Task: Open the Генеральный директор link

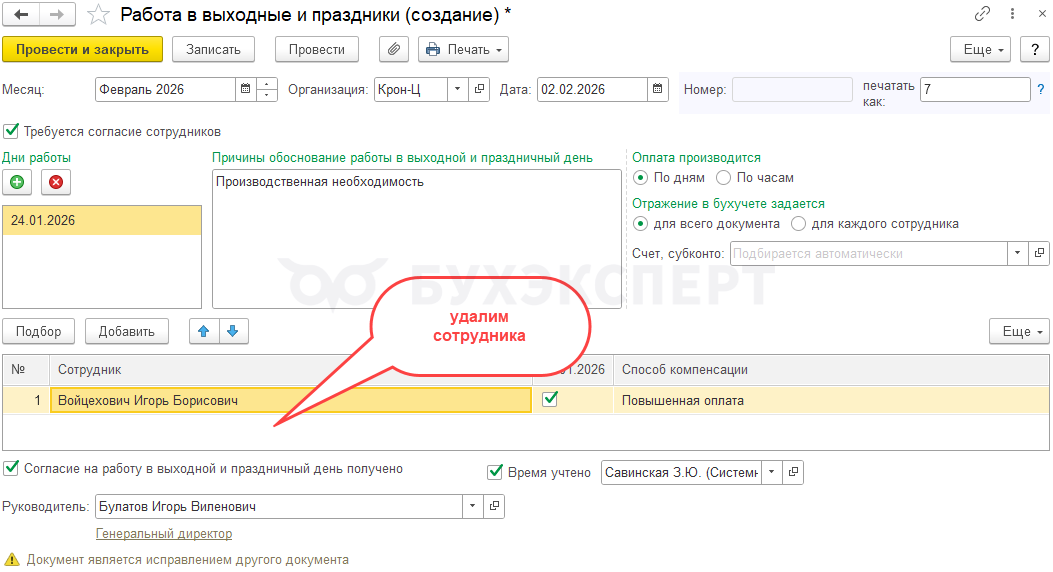Action: [164, 533]
